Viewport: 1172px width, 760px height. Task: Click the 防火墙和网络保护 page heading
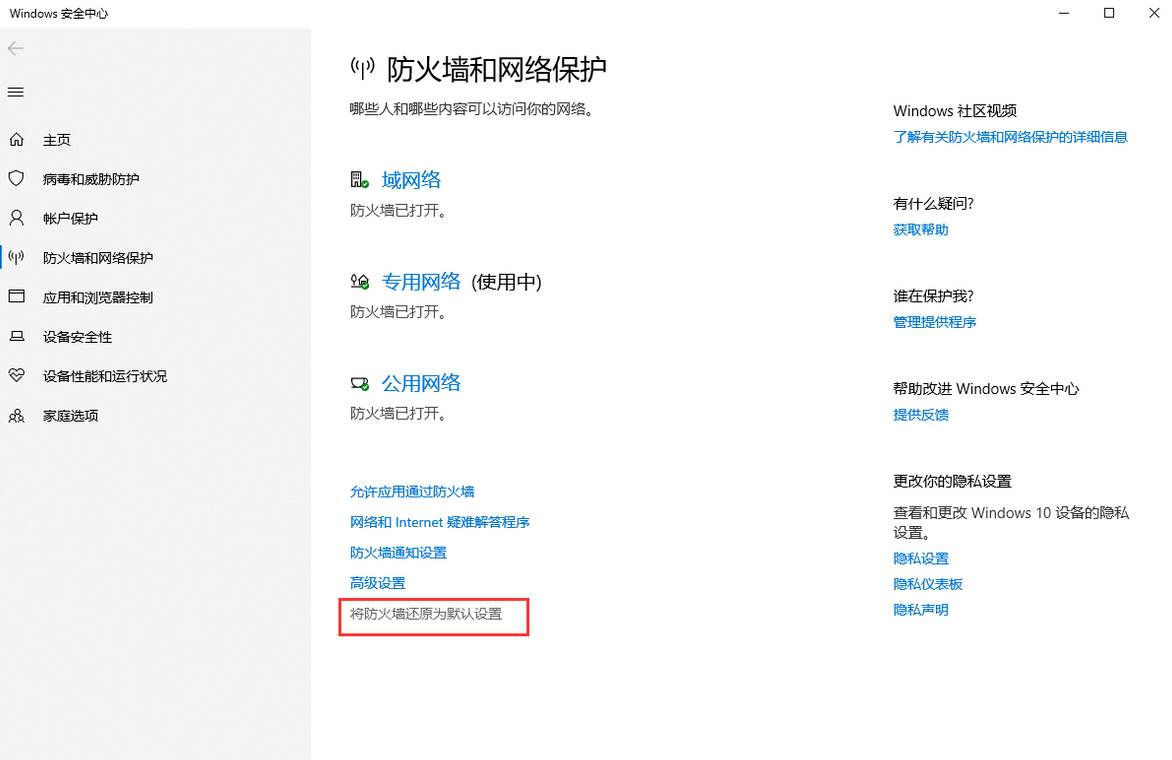(496, 69)
